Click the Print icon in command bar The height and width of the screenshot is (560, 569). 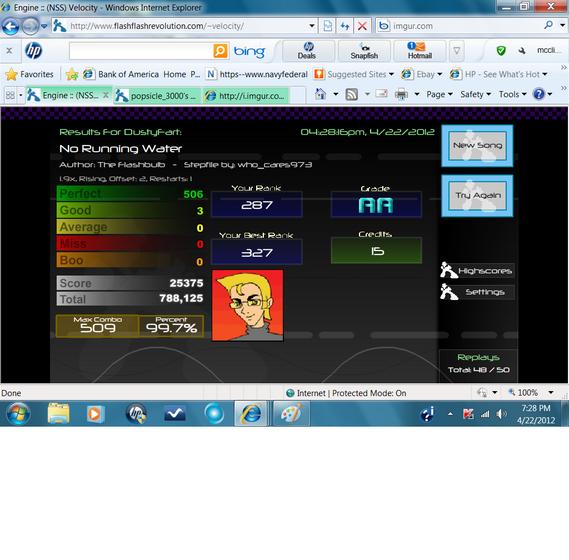pos(401,94)
